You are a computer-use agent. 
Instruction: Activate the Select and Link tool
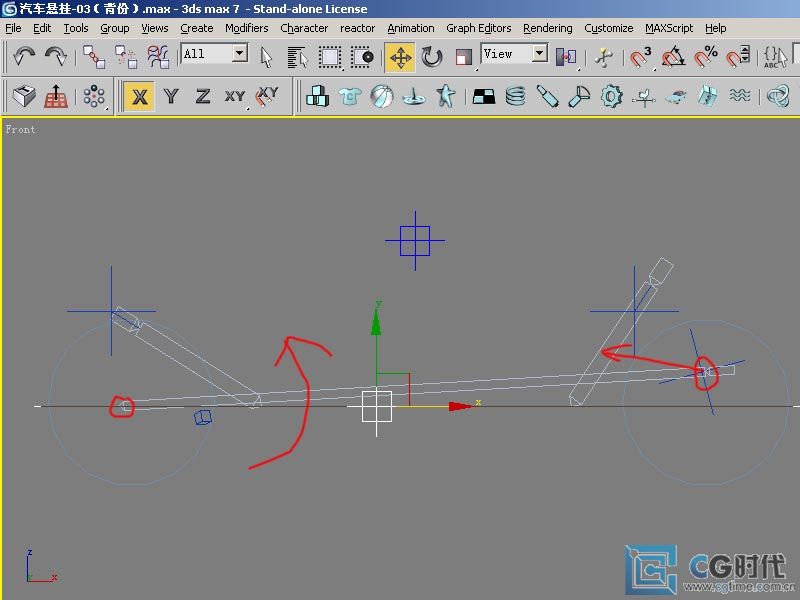click(x=94, y=57)
